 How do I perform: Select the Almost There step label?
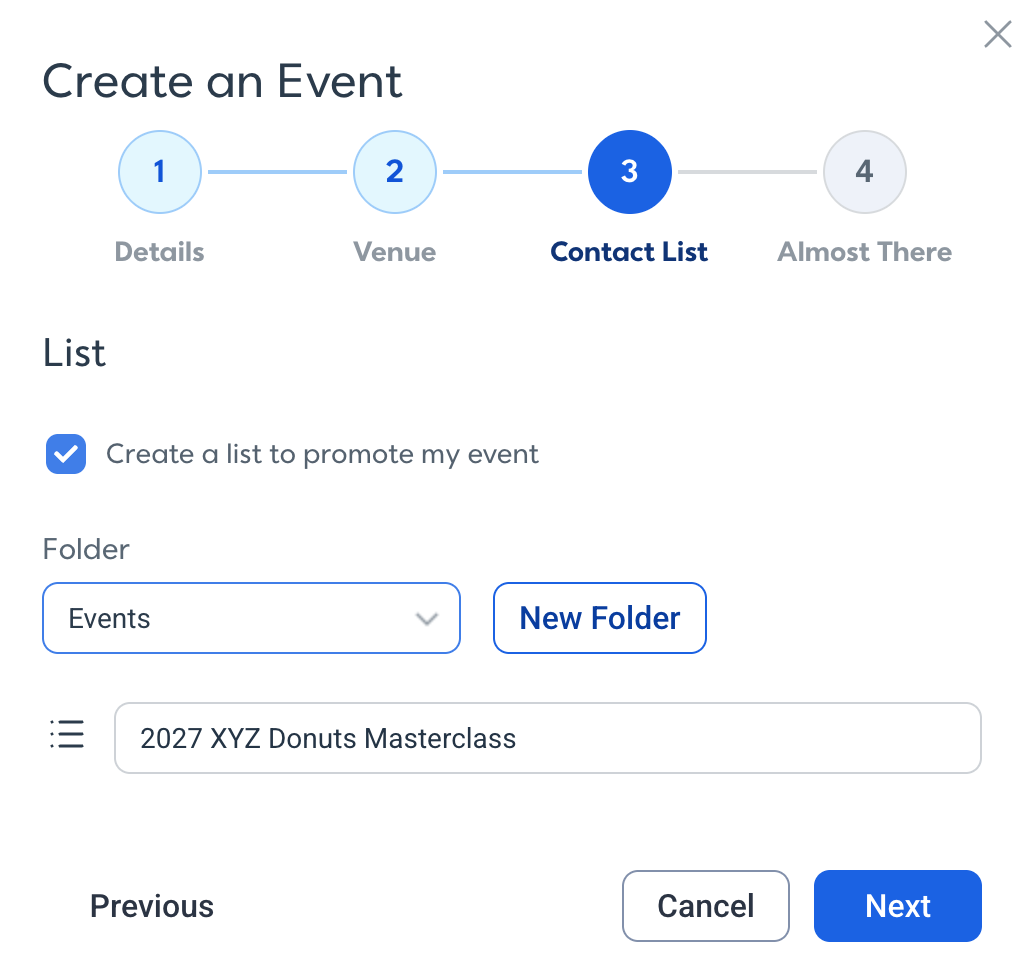(x=864, y=252)
